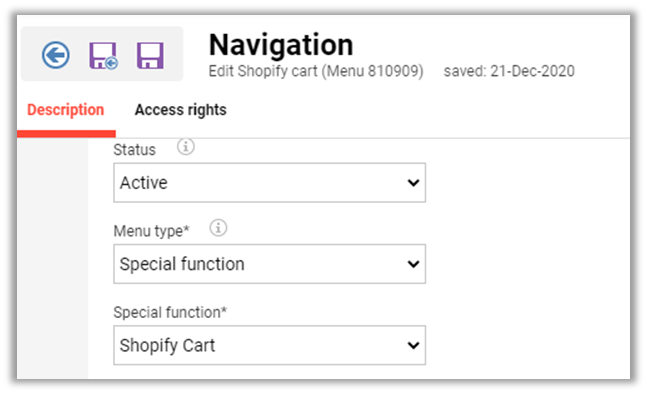Click the Status field label
This screenshot has width=647, height=394.
coord(135,150)
